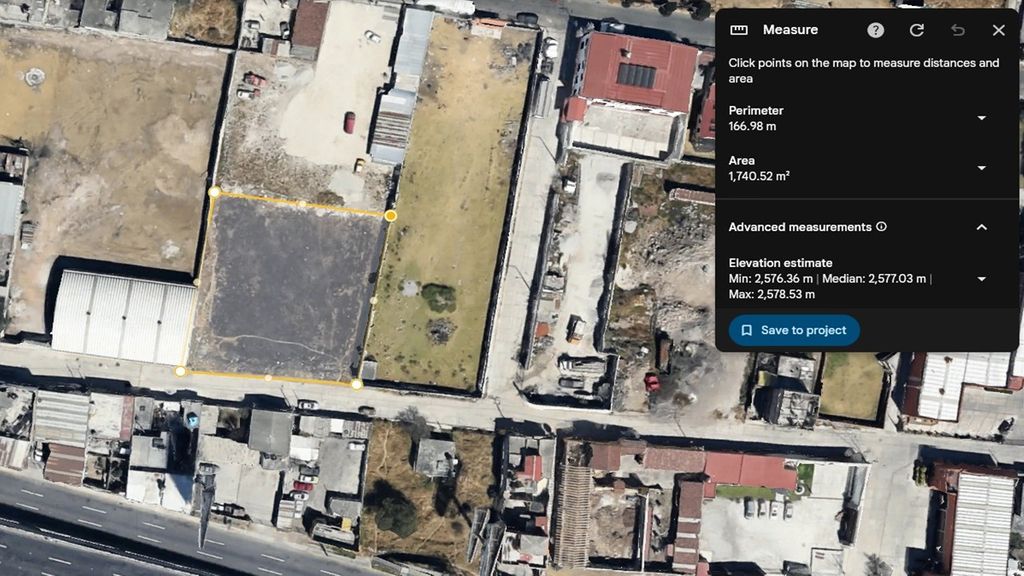
Task: Select the bottom-right corner vertex of polygon
Action: click(x=356, y=383)
